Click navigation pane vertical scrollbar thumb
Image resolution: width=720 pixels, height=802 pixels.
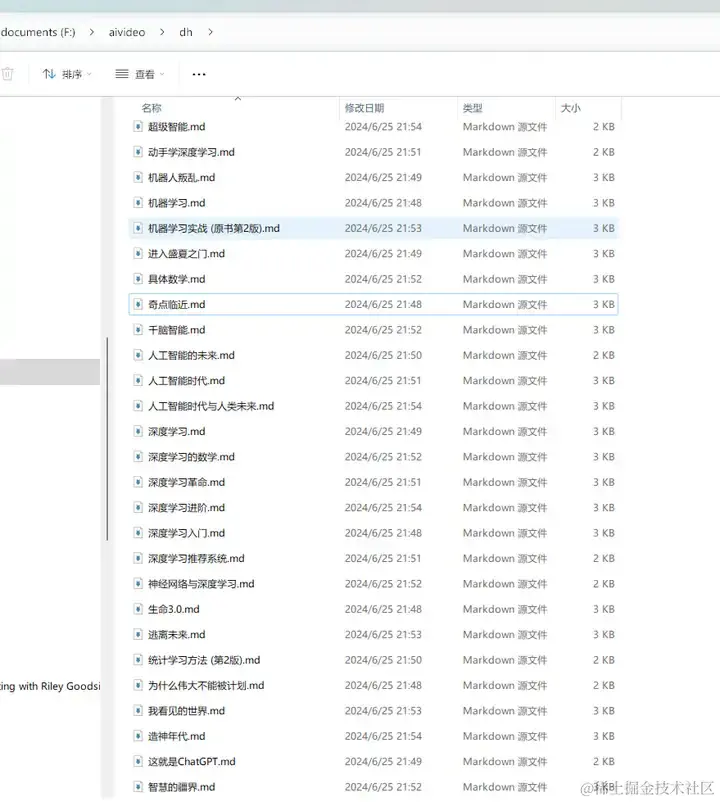point(107,438)
